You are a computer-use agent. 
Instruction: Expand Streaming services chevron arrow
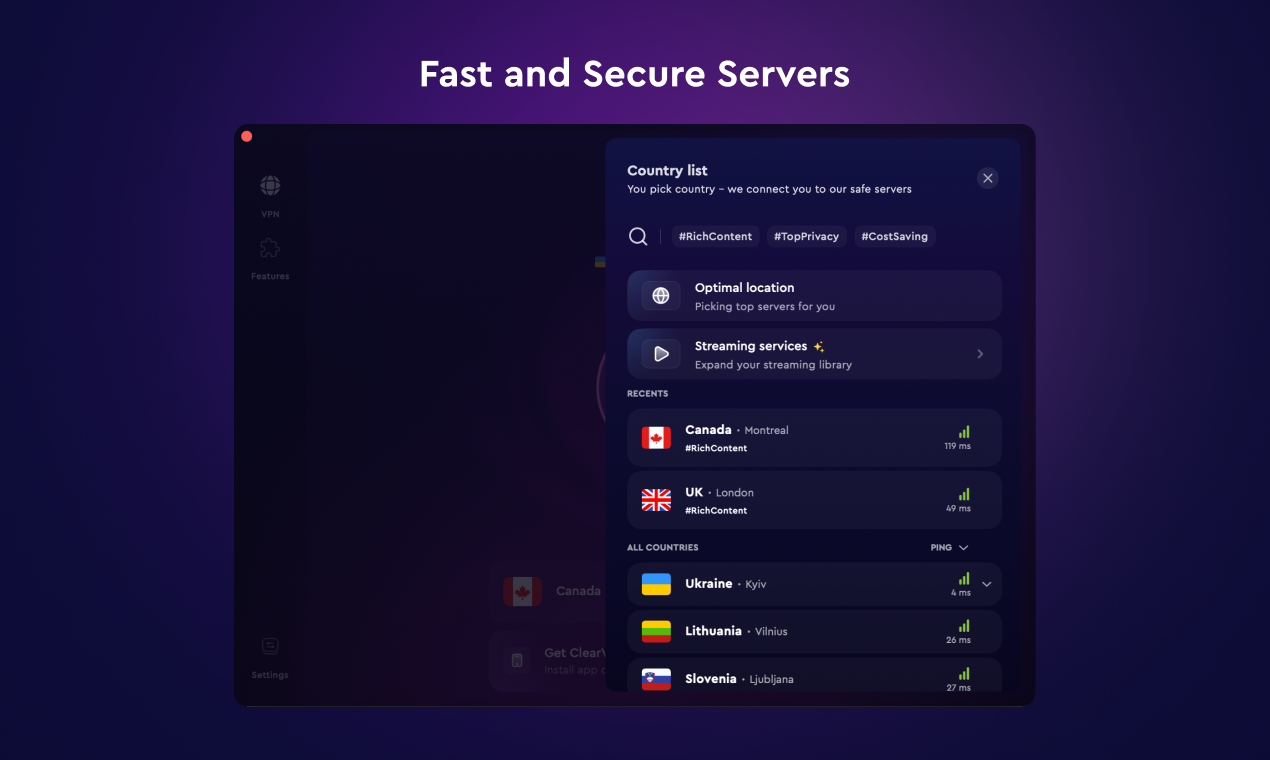[980, 354]
